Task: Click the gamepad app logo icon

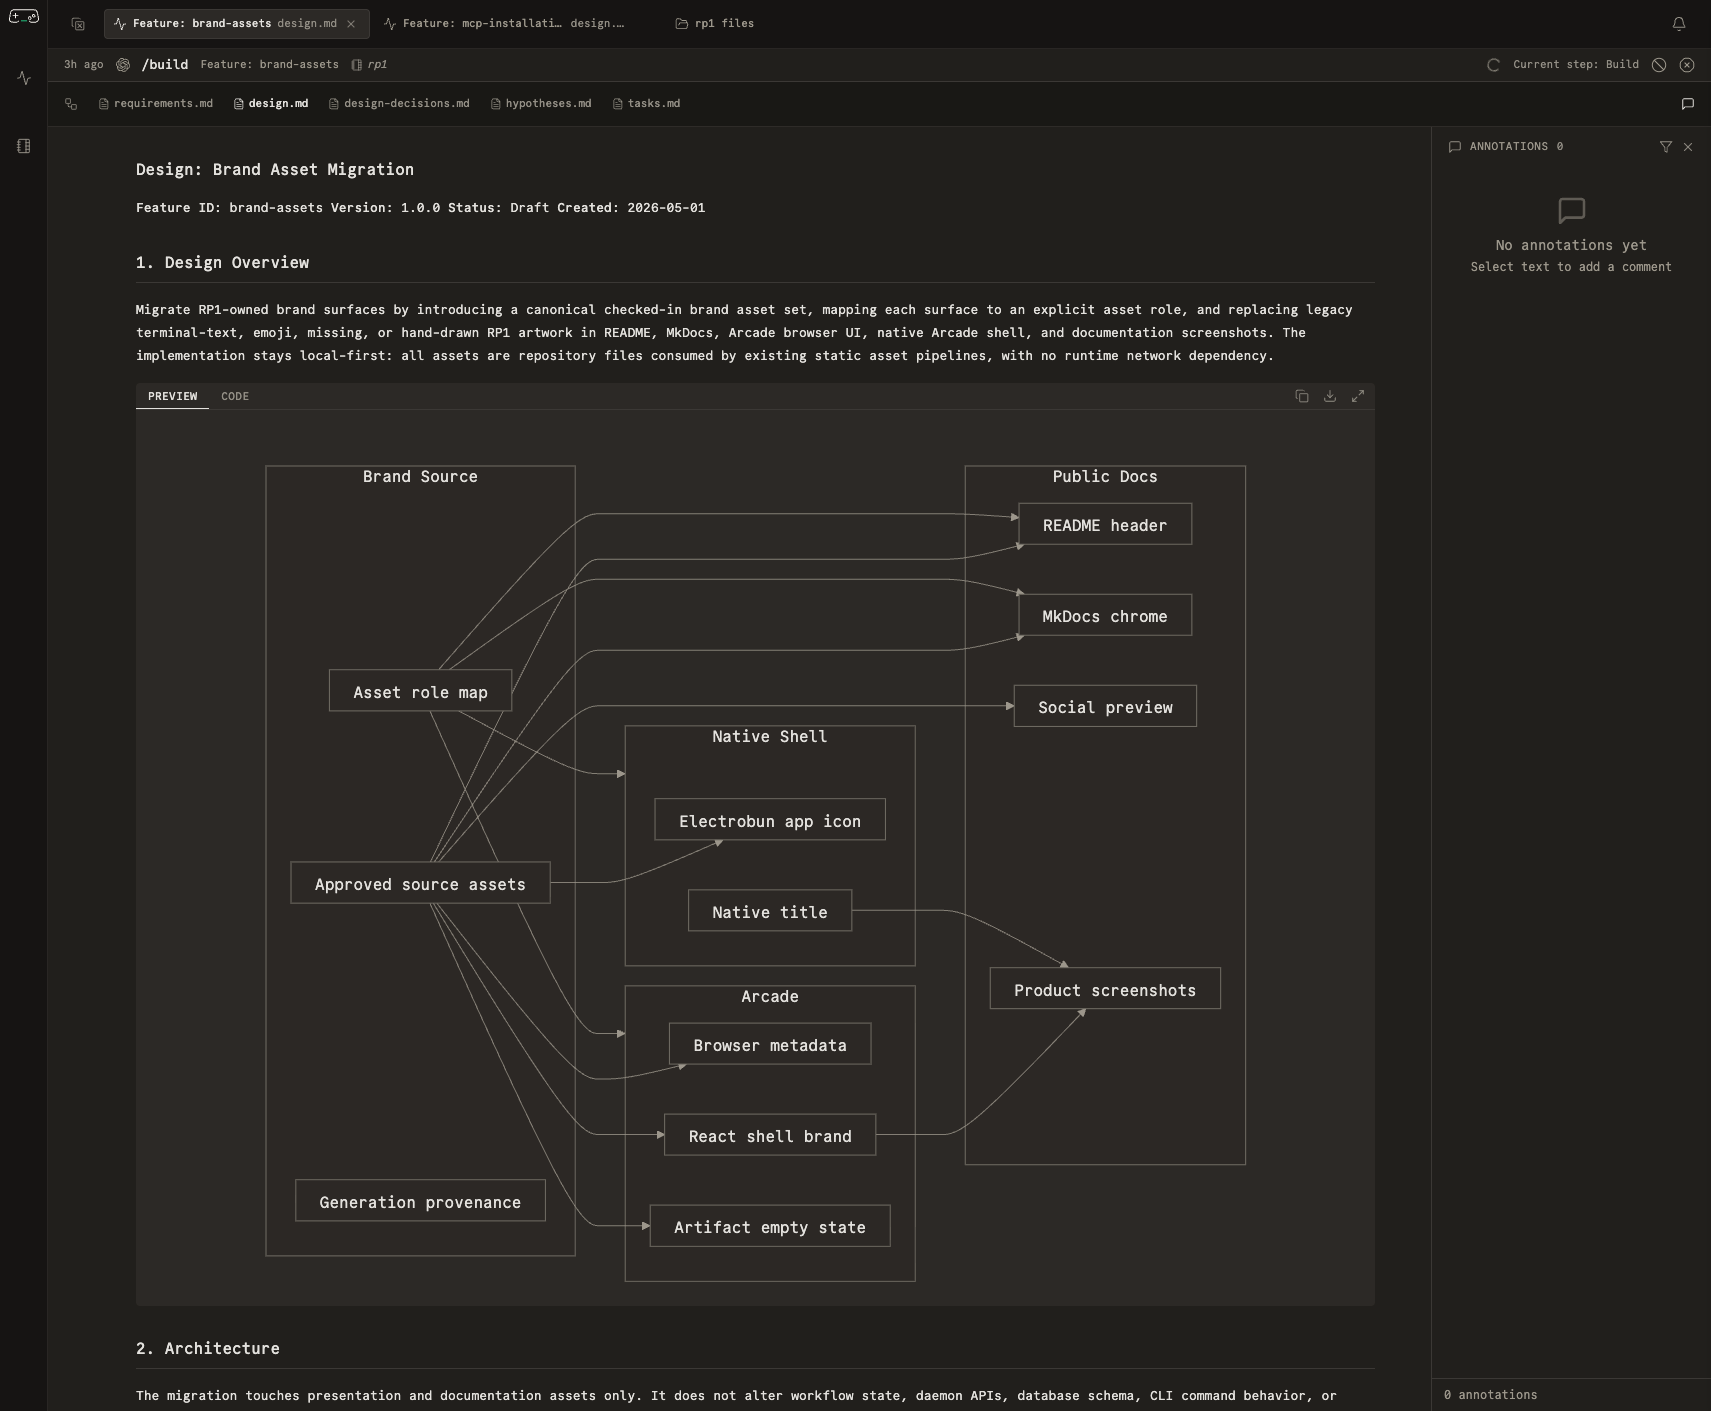Action: [23, 16]
